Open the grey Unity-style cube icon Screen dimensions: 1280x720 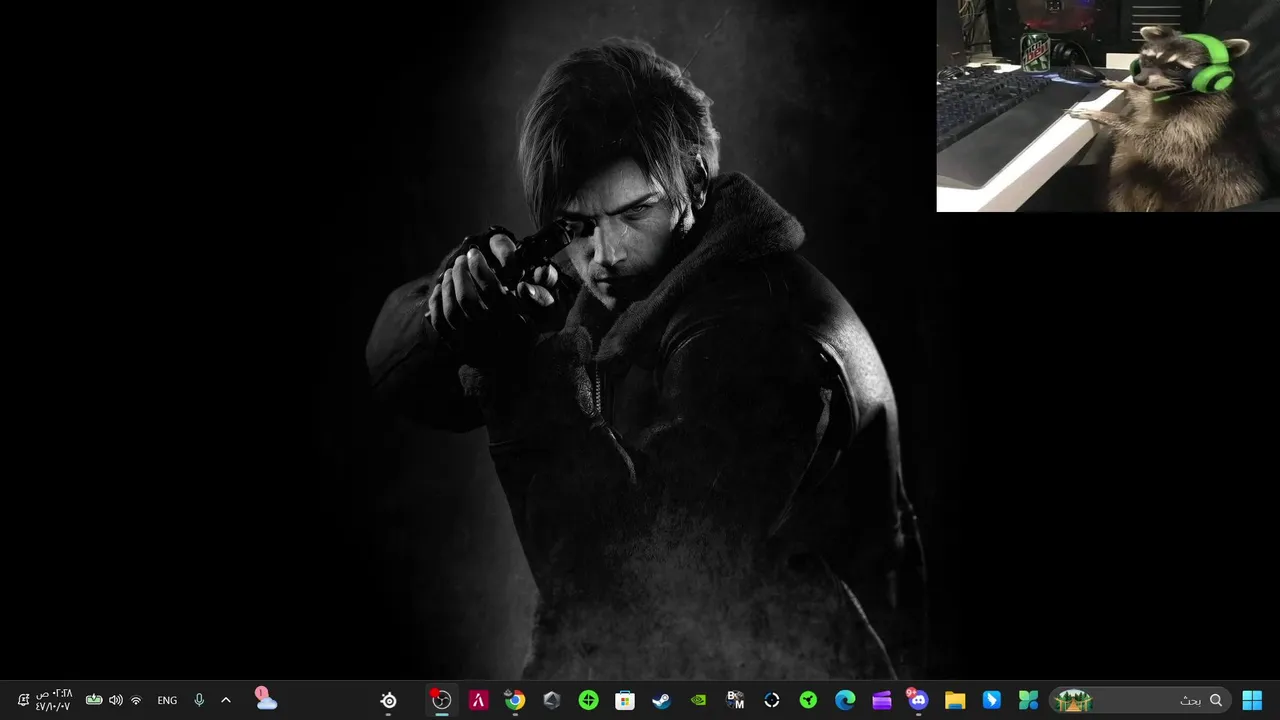(x=551, y=700)
